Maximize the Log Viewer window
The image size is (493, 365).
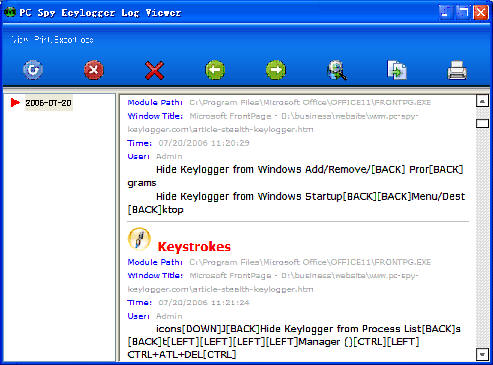[x=463, y=12]
